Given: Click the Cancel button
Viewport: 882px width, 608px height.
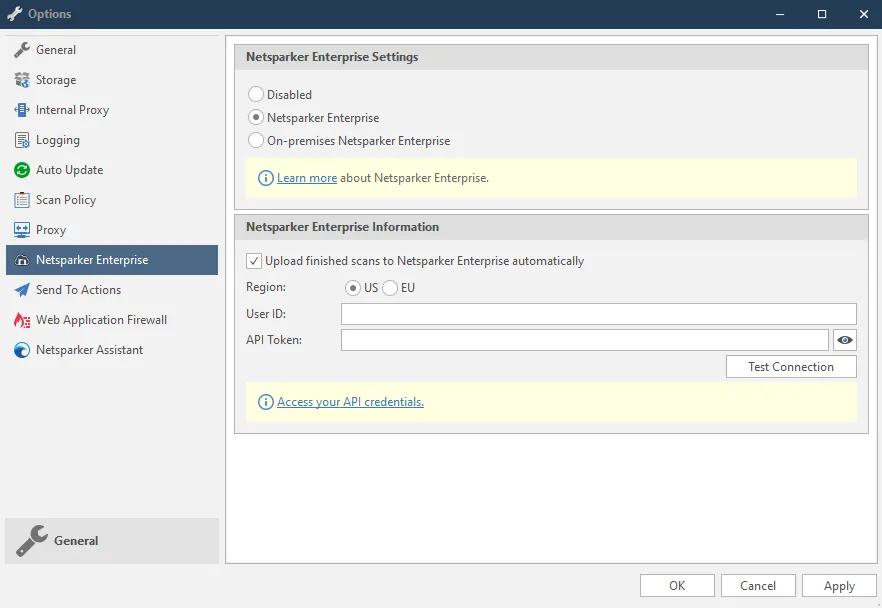Looking at the screenshot, I should [x=758, y=586].
